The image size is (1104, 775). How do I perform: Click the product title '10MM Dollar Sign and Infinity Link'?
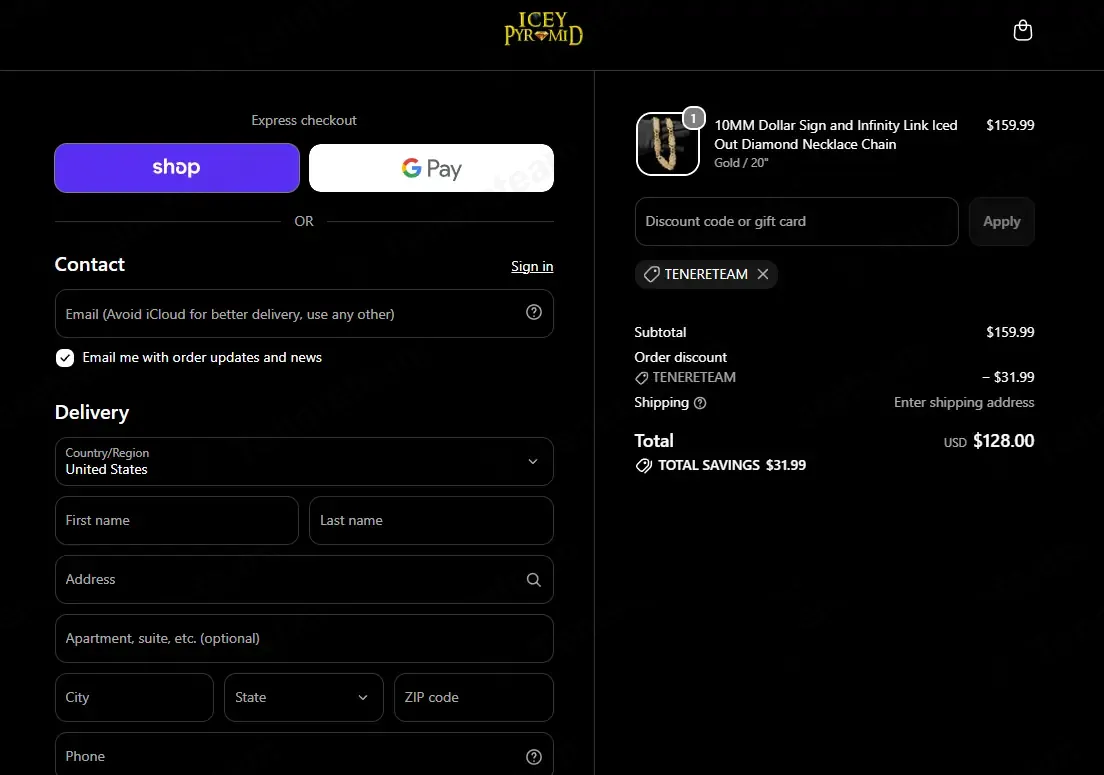[x=836, y=134]
